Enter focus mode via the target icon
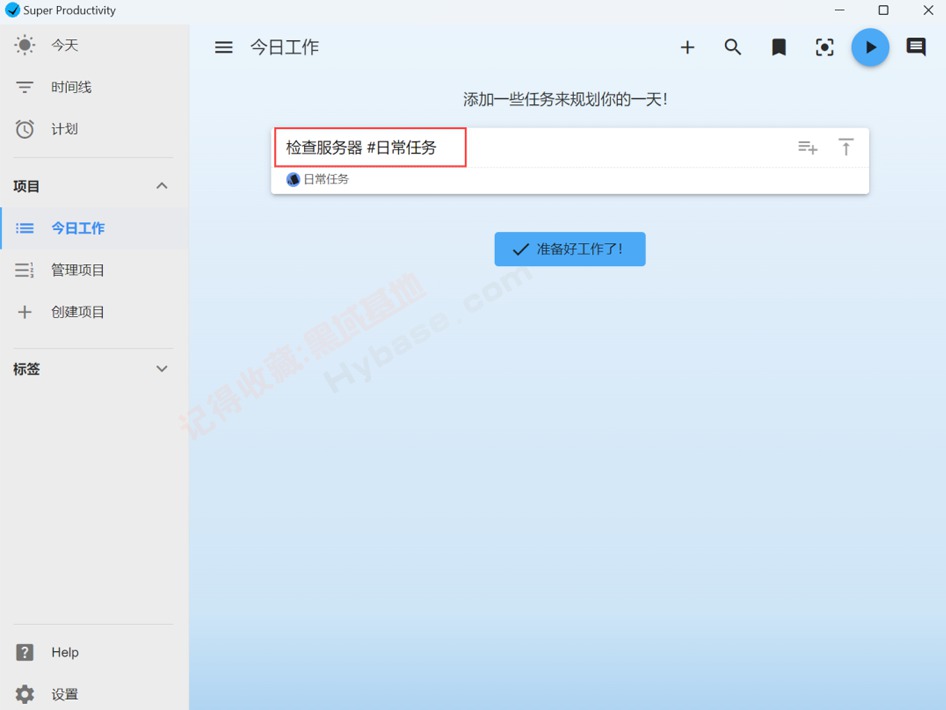Viewport: 946px width, 710px height. tap(825, 47)
